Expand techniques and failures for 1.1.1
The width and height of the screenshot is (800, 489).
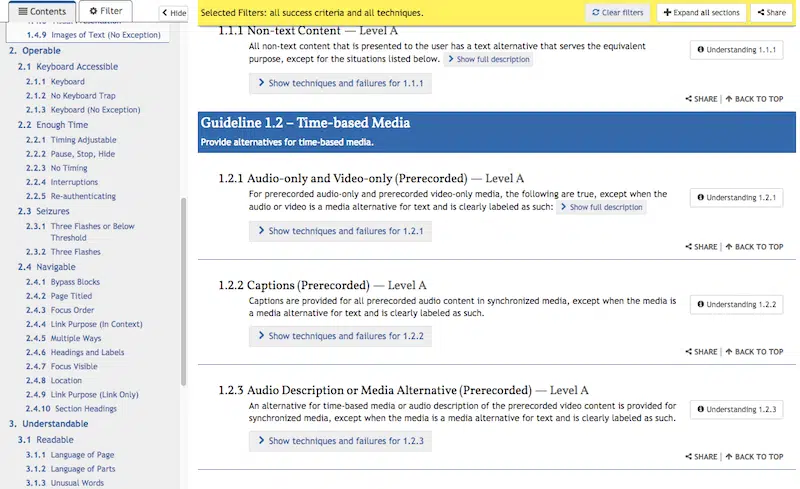340,83
